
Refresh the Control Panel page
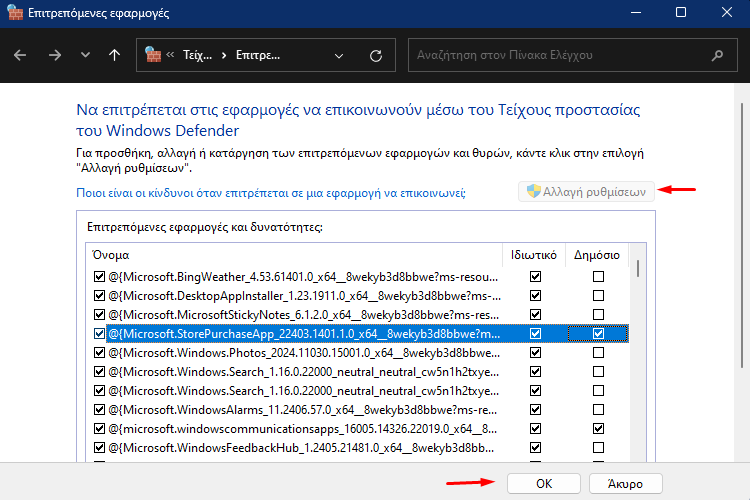(x=376, y=56)
